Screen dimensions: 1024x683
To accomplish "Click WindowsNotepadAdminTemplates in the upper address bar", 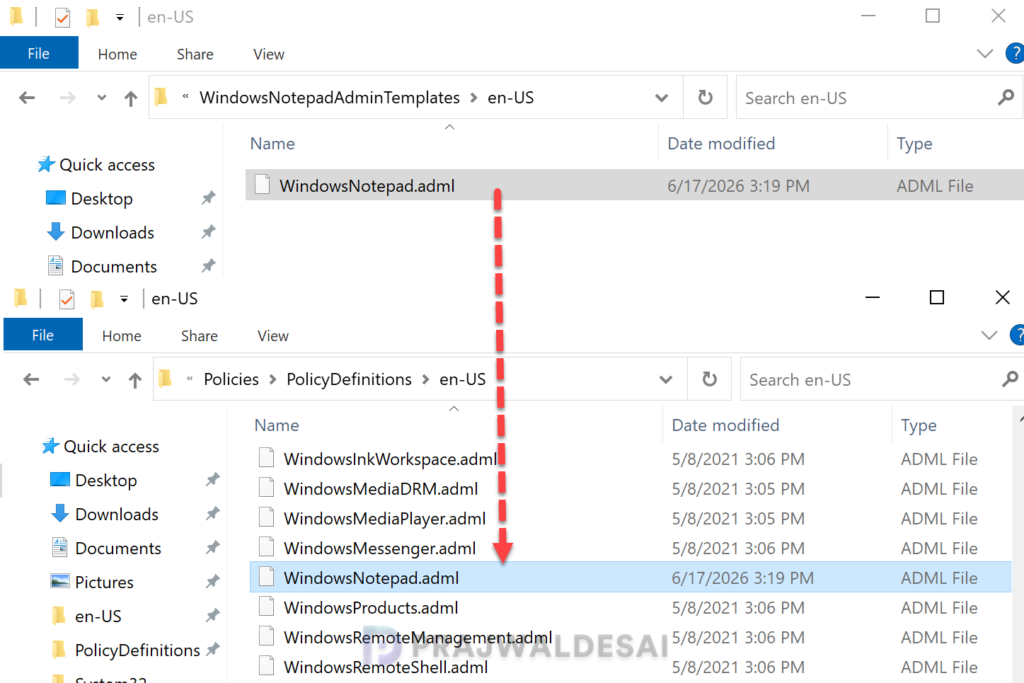I will click(x=330, y=98).
